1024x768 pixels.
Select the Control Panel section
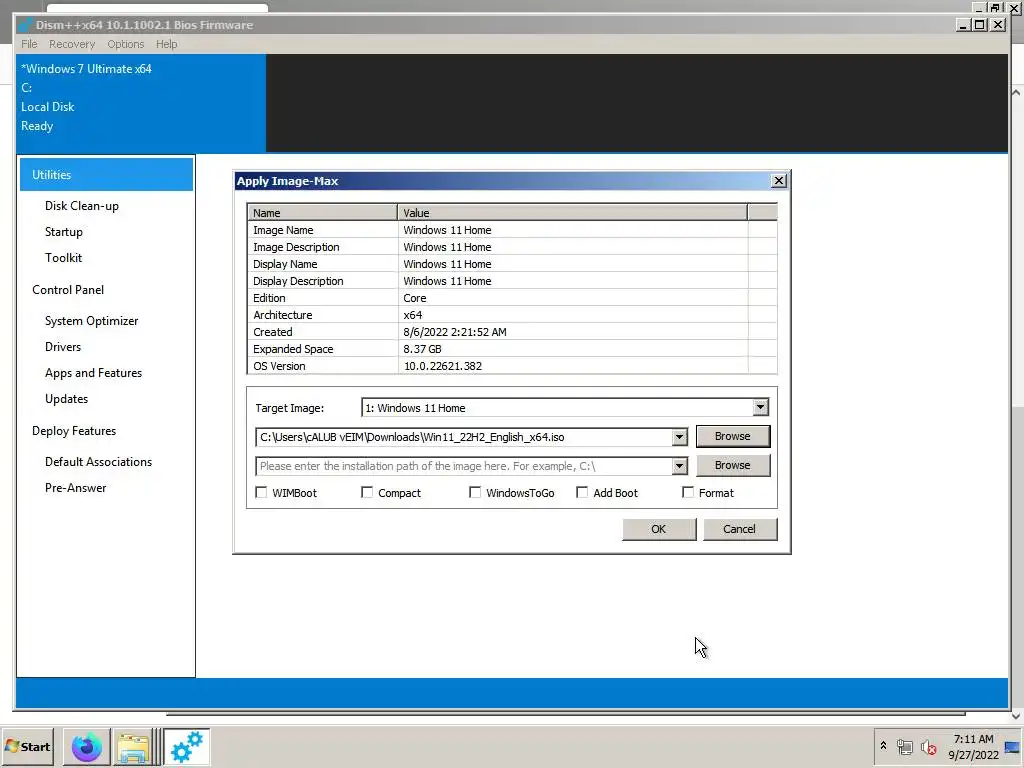coord(68,289)
